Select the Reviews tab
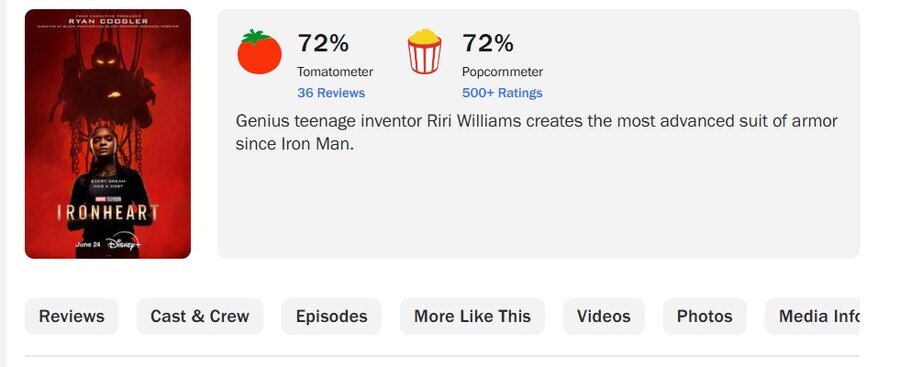This screenshot has width=900, height=367. 72,316
